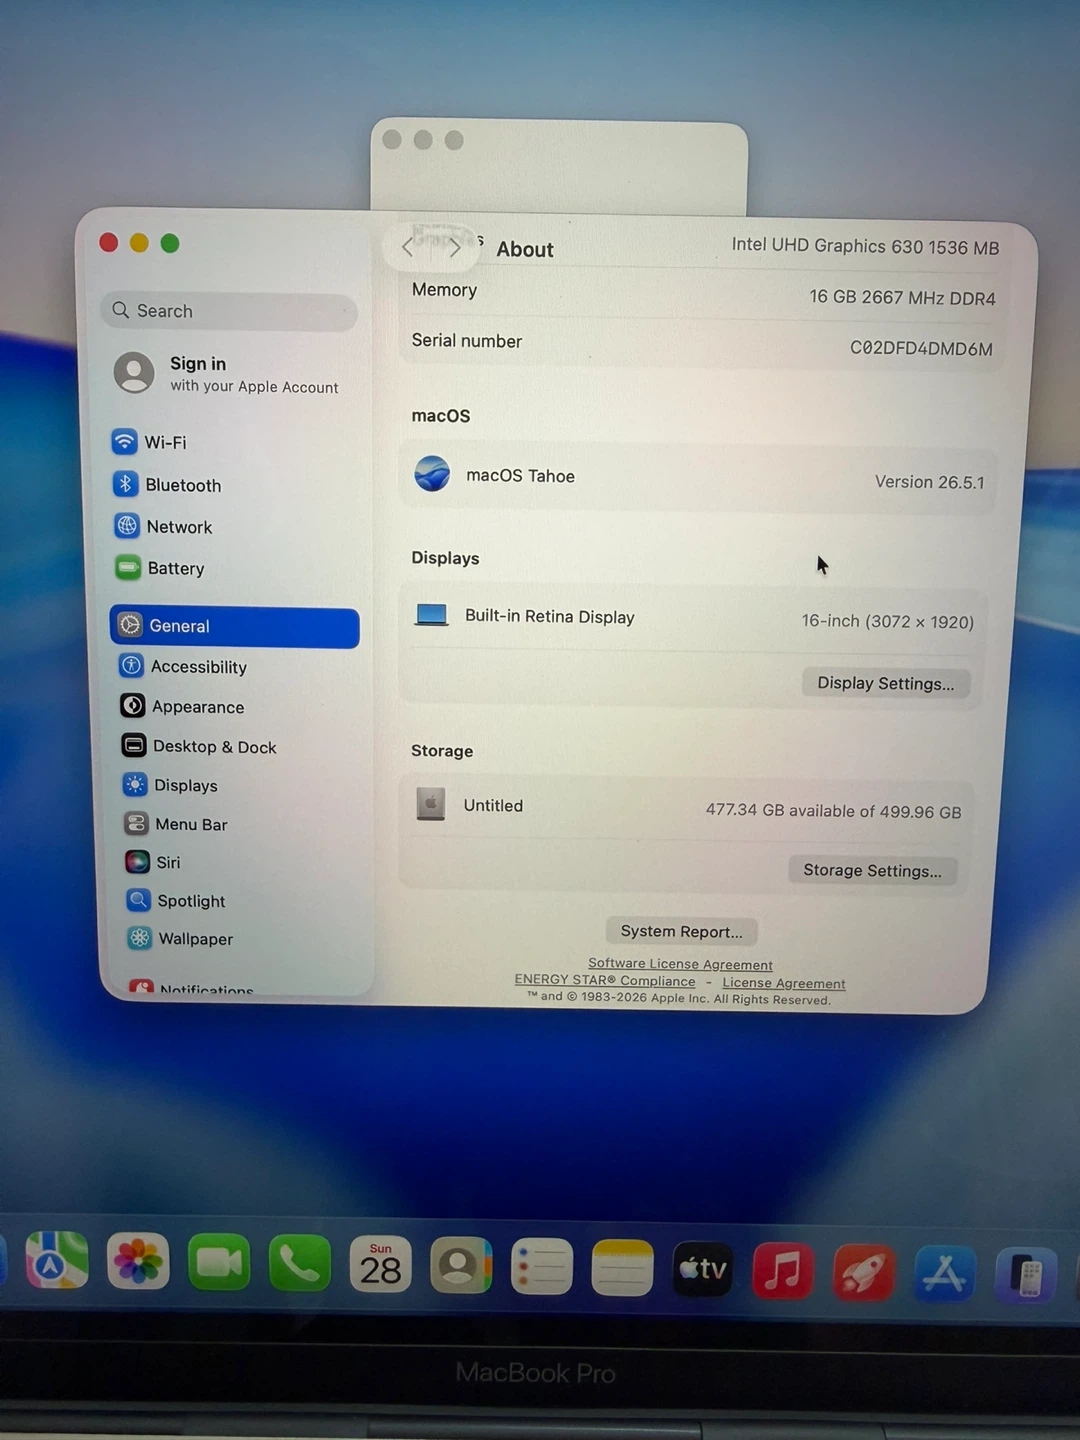This screenshot has height=1440, width=1080.
Task: Open Appearance settings
Action: [x=182, y=707]
